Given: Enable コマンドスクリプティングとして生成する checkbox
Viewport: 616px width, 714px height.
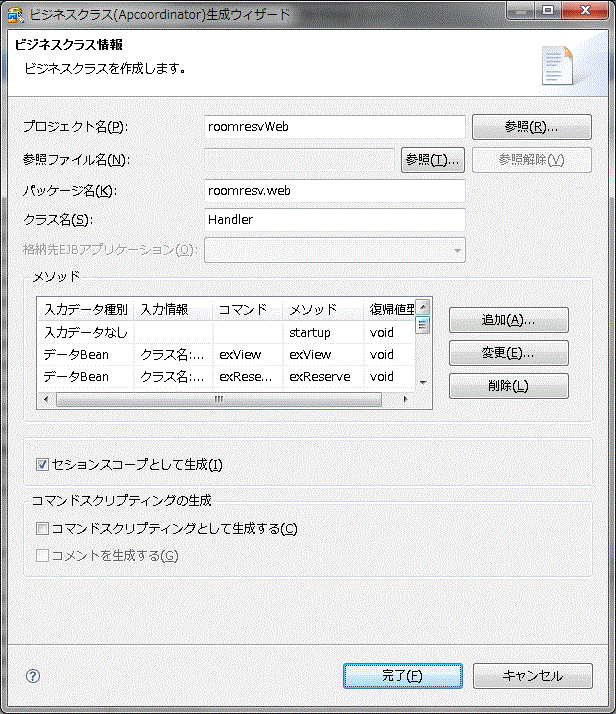Looking at the screenshot, I should [42, 528].
